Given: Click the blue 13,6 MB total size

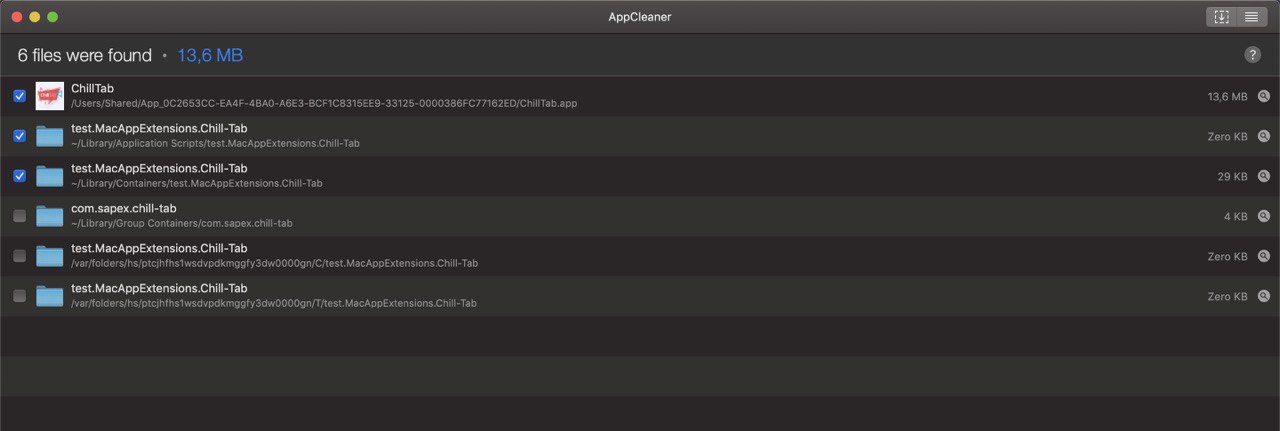Looking at the screenshot, I should [210, 55].
